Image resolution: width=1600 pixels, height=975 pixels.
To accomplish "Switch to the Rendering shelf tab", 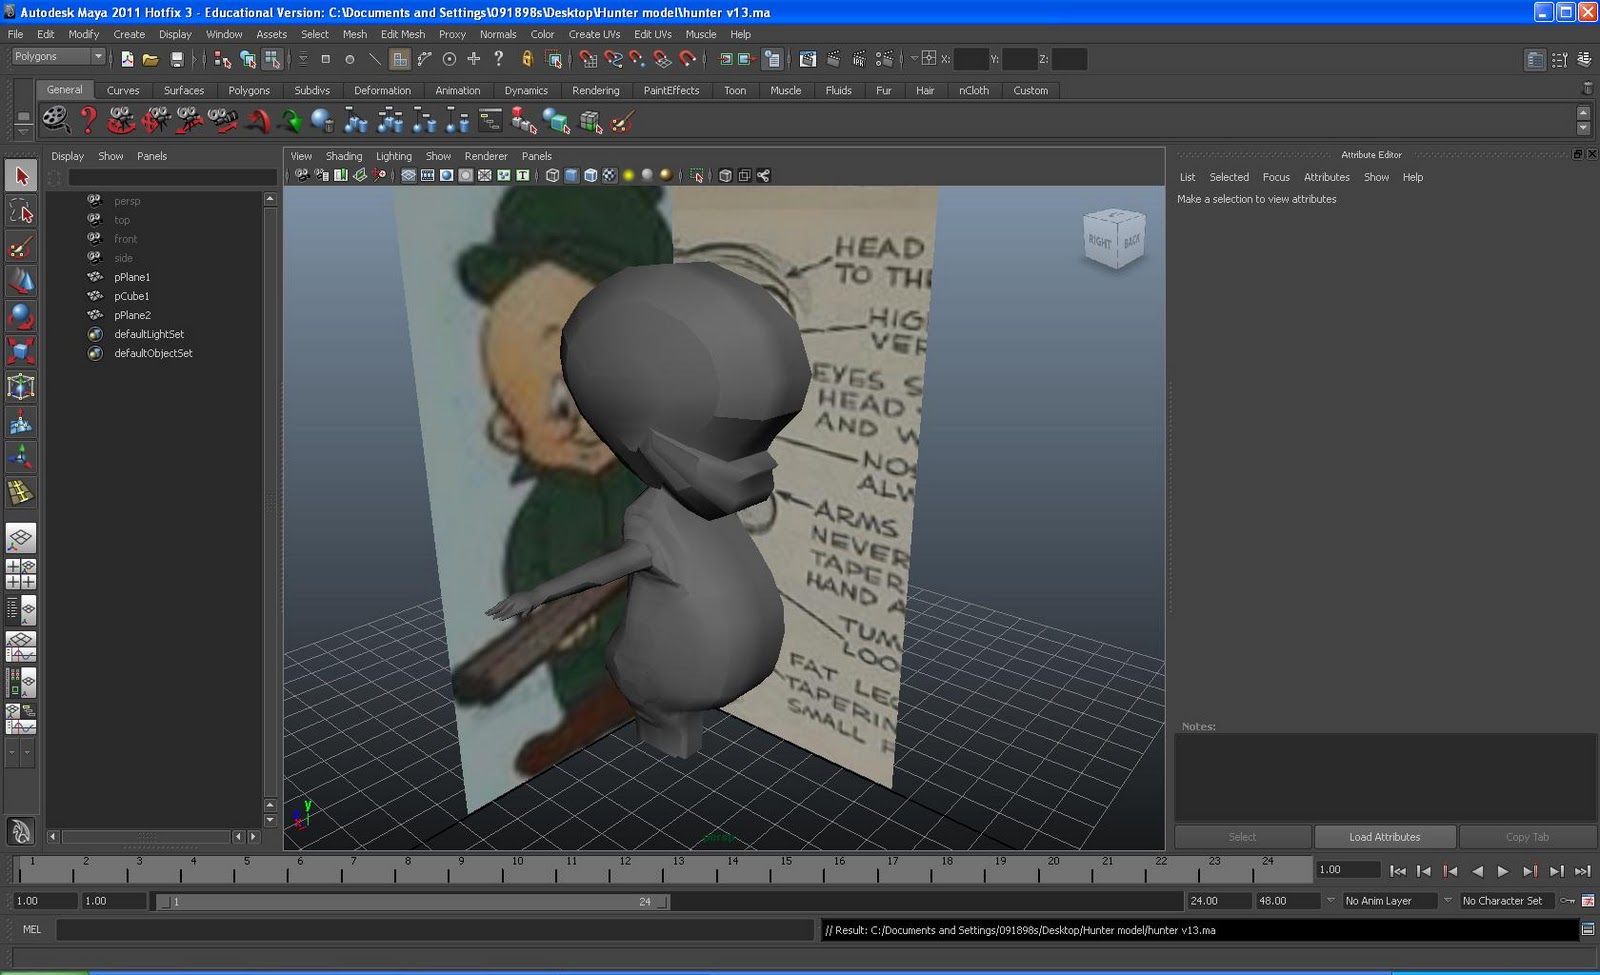I will point(595,90).
